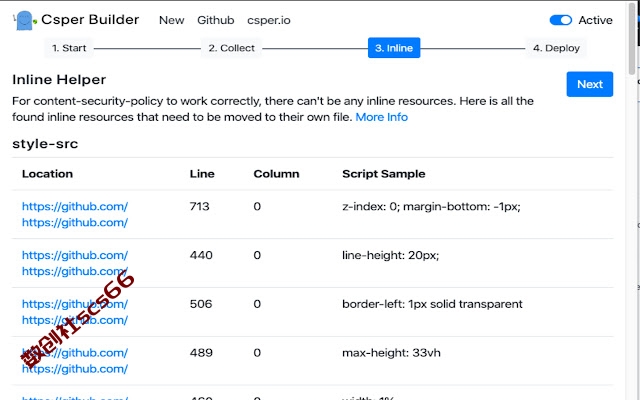Open first github.com link in line 713 row
640x400 pixels.
tap(75, 207)
